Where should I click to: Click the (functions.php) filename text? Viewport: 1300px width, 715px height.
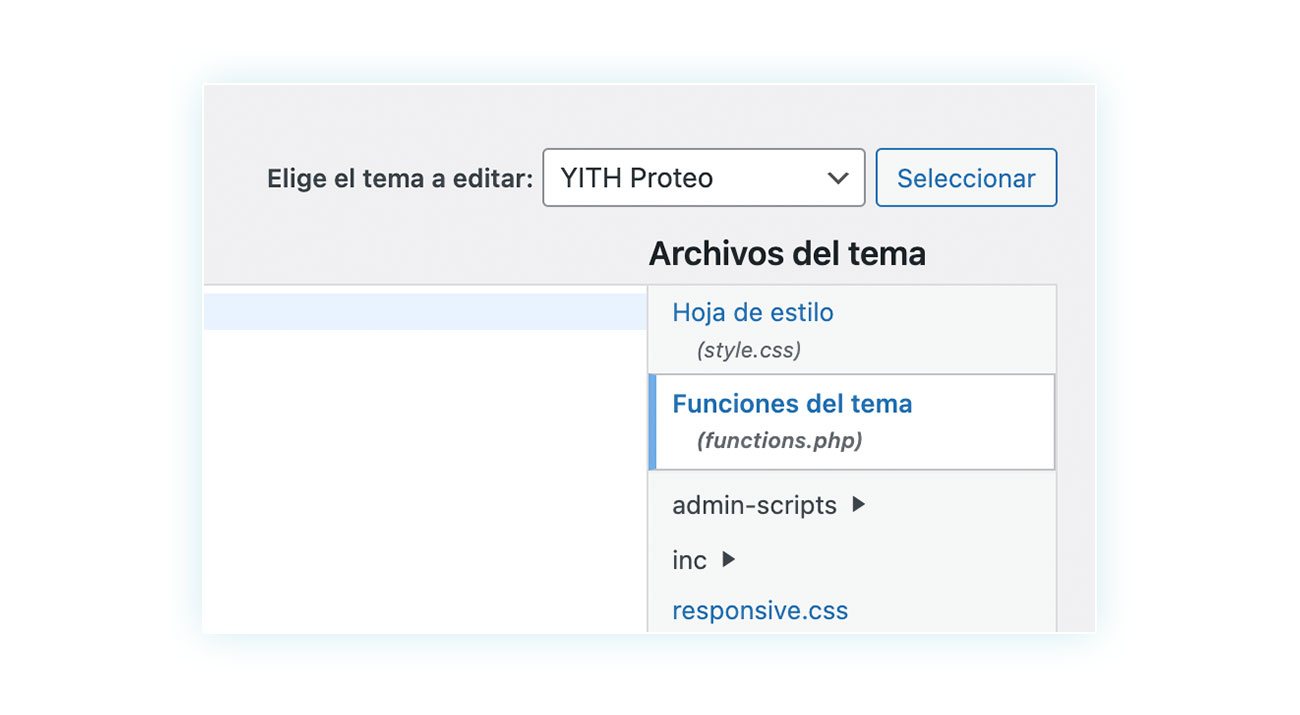779,441
